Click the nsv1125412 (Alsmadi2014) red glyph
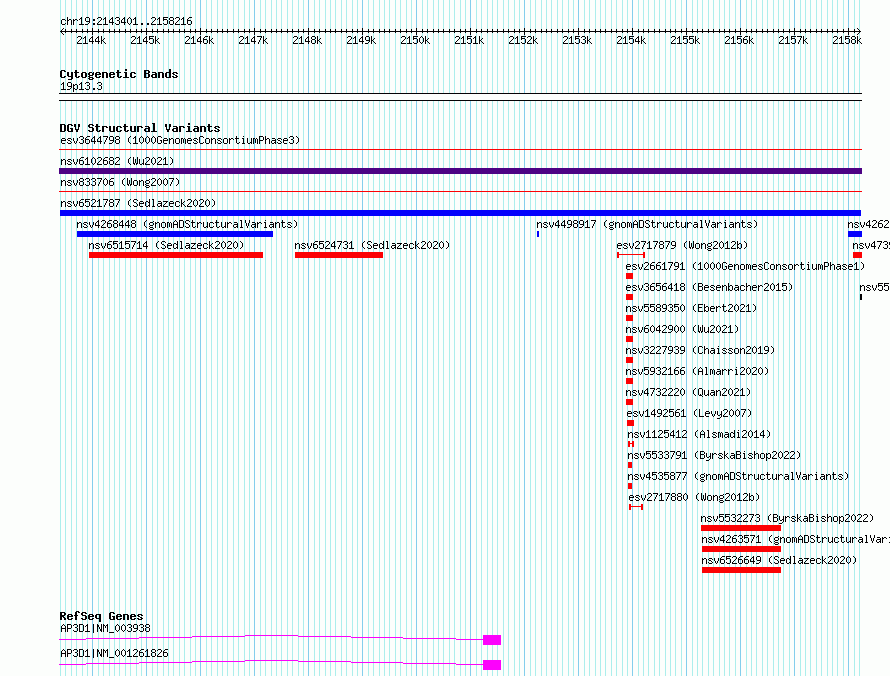 [631, 444]
